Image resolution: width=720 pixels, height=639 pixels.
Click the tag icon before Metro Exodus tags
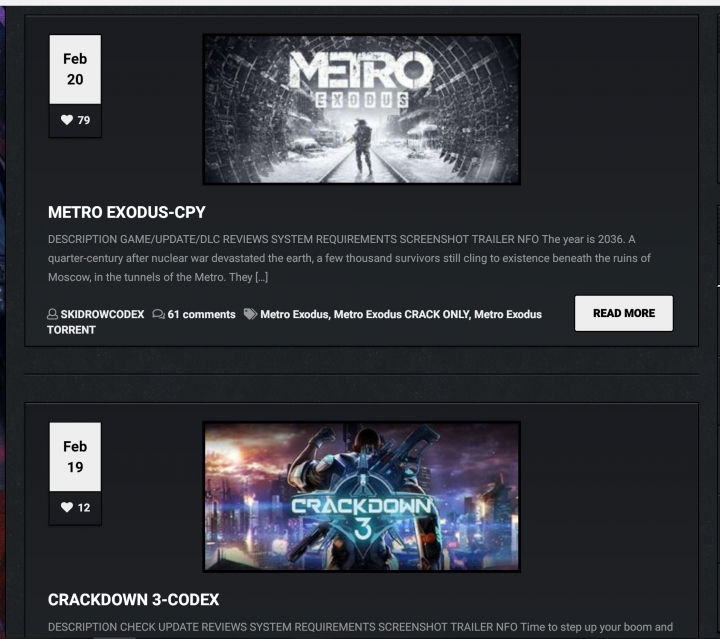(x=250, y=314)
